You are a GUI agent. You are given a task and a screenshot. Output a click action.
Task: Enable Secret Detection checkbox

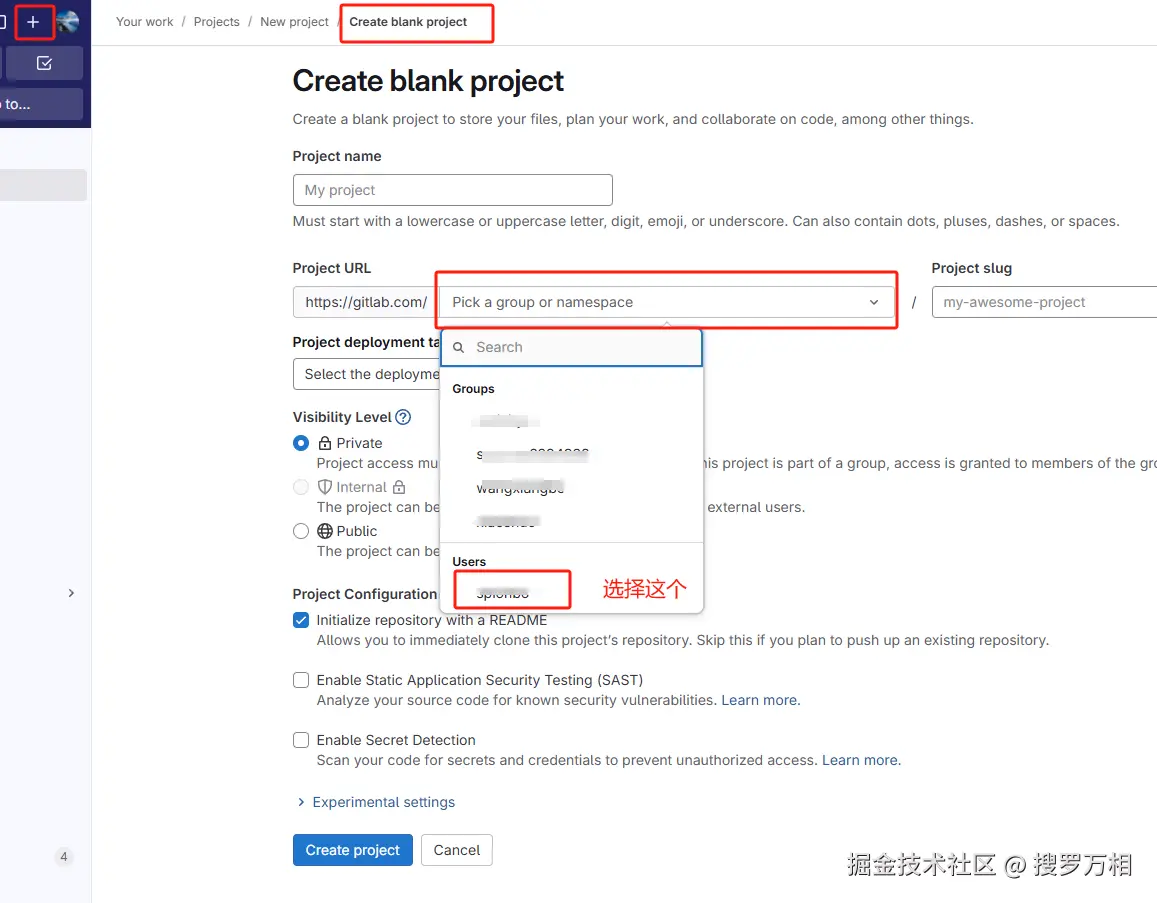pos(300,740)
